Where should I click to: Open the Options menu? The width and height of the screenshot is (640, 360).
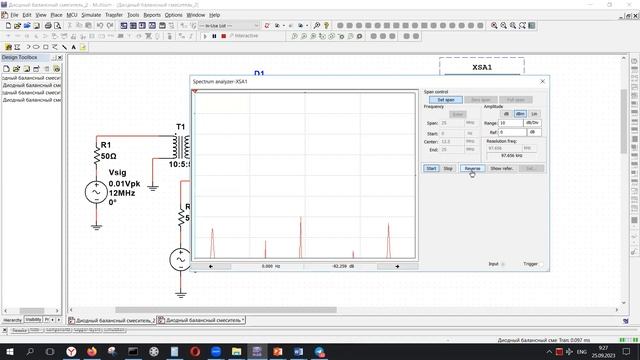173,15
